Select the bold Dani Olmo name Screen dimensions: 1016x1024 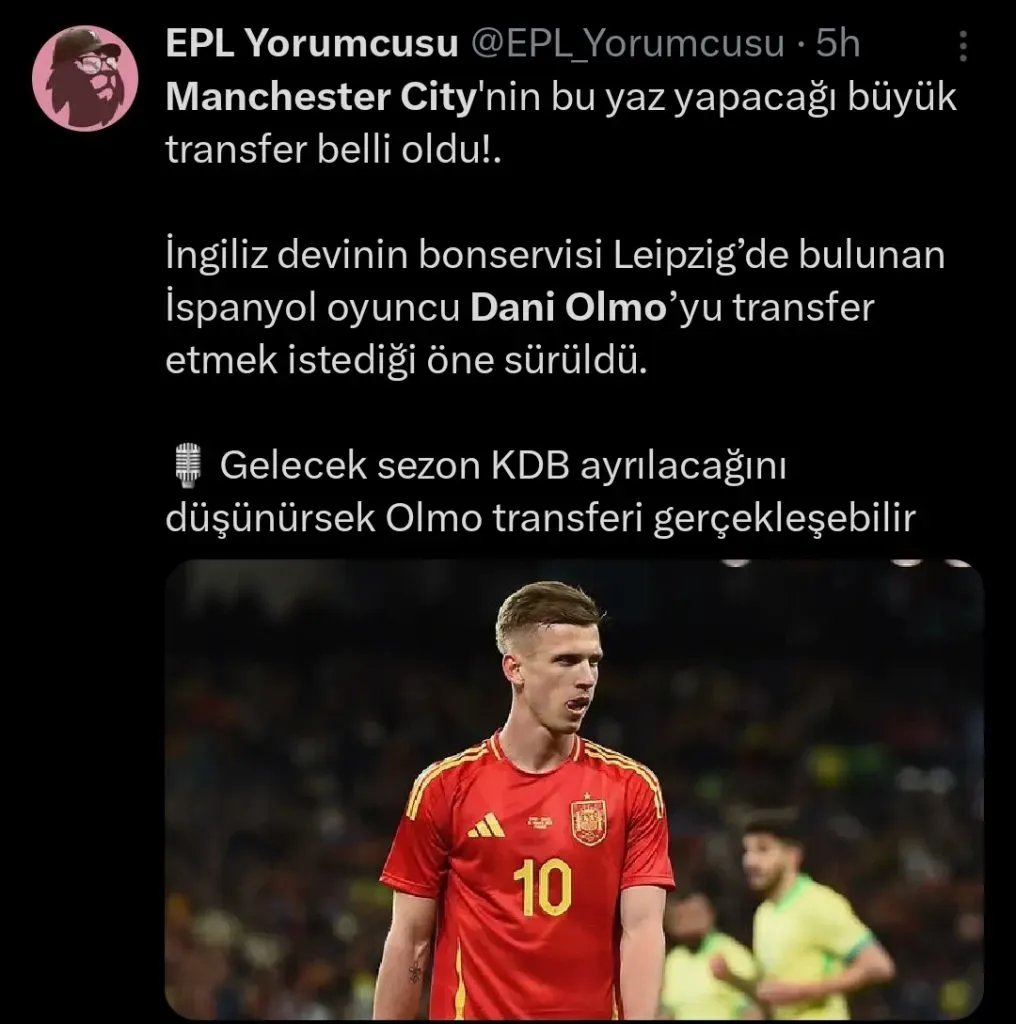click(x=568, y=308)
